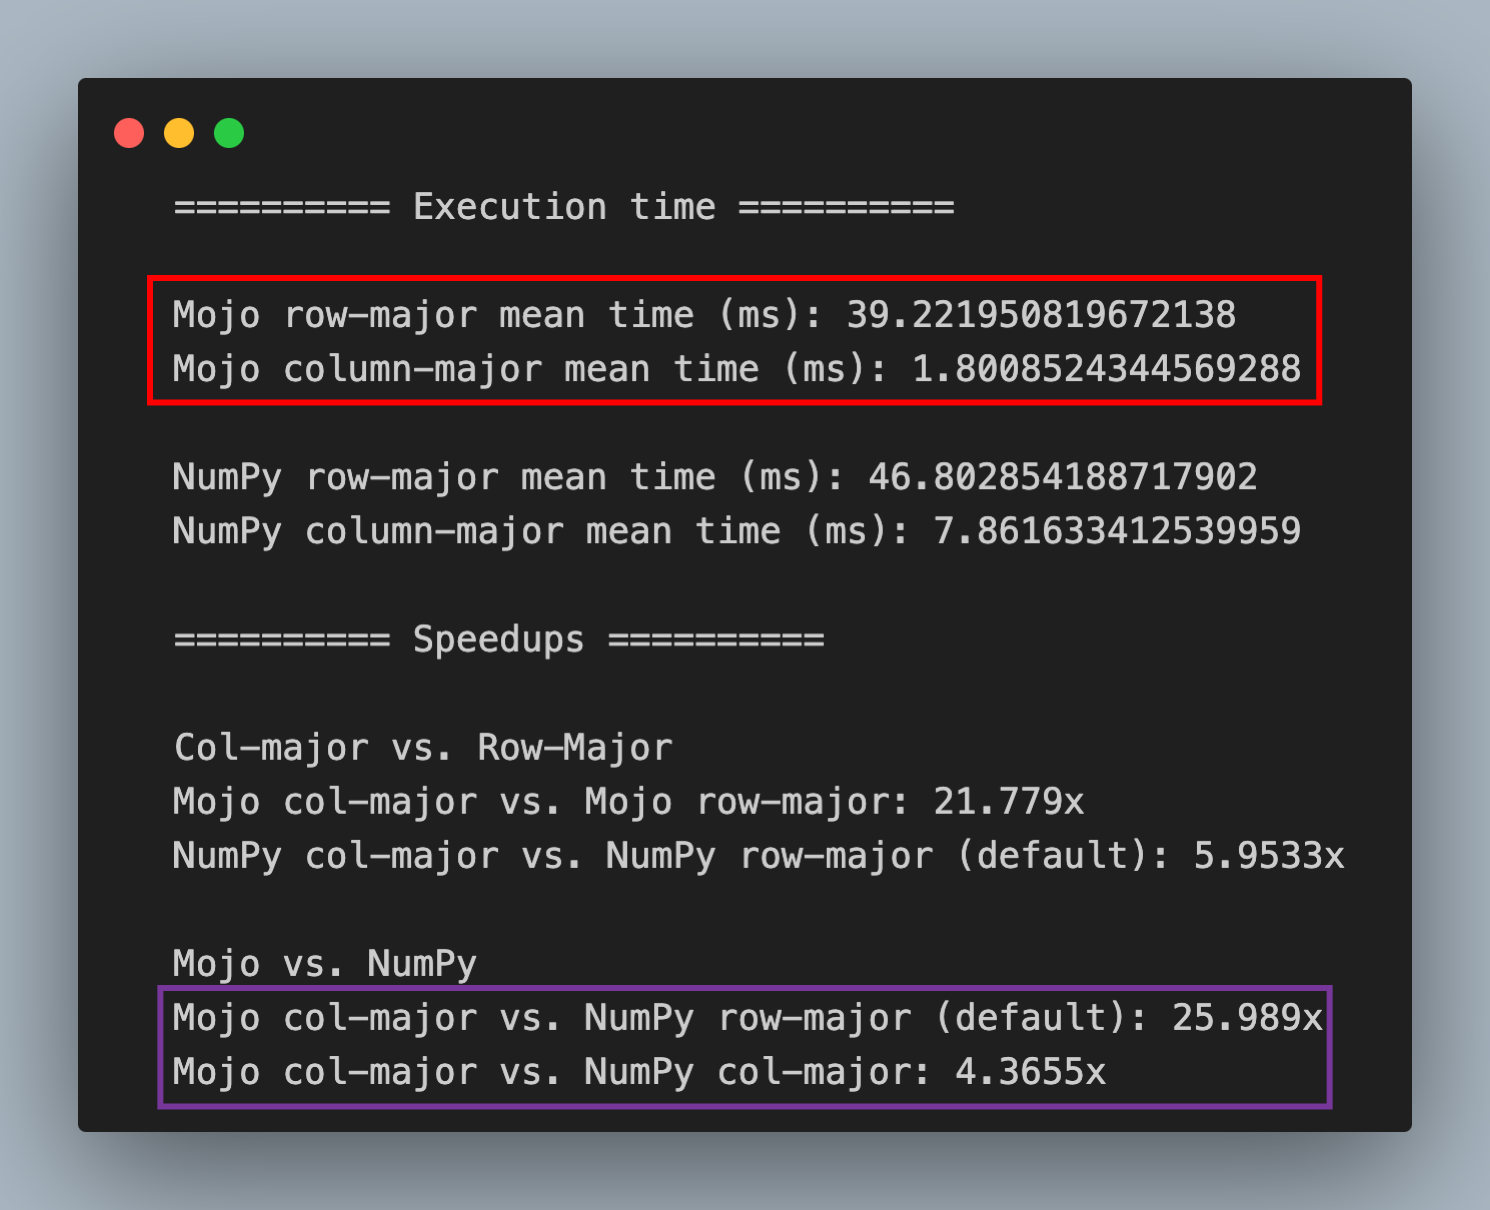Click the 'Speedups' header line
The height and width of the screenshot is (1210, 1490).
click(499, 639)
